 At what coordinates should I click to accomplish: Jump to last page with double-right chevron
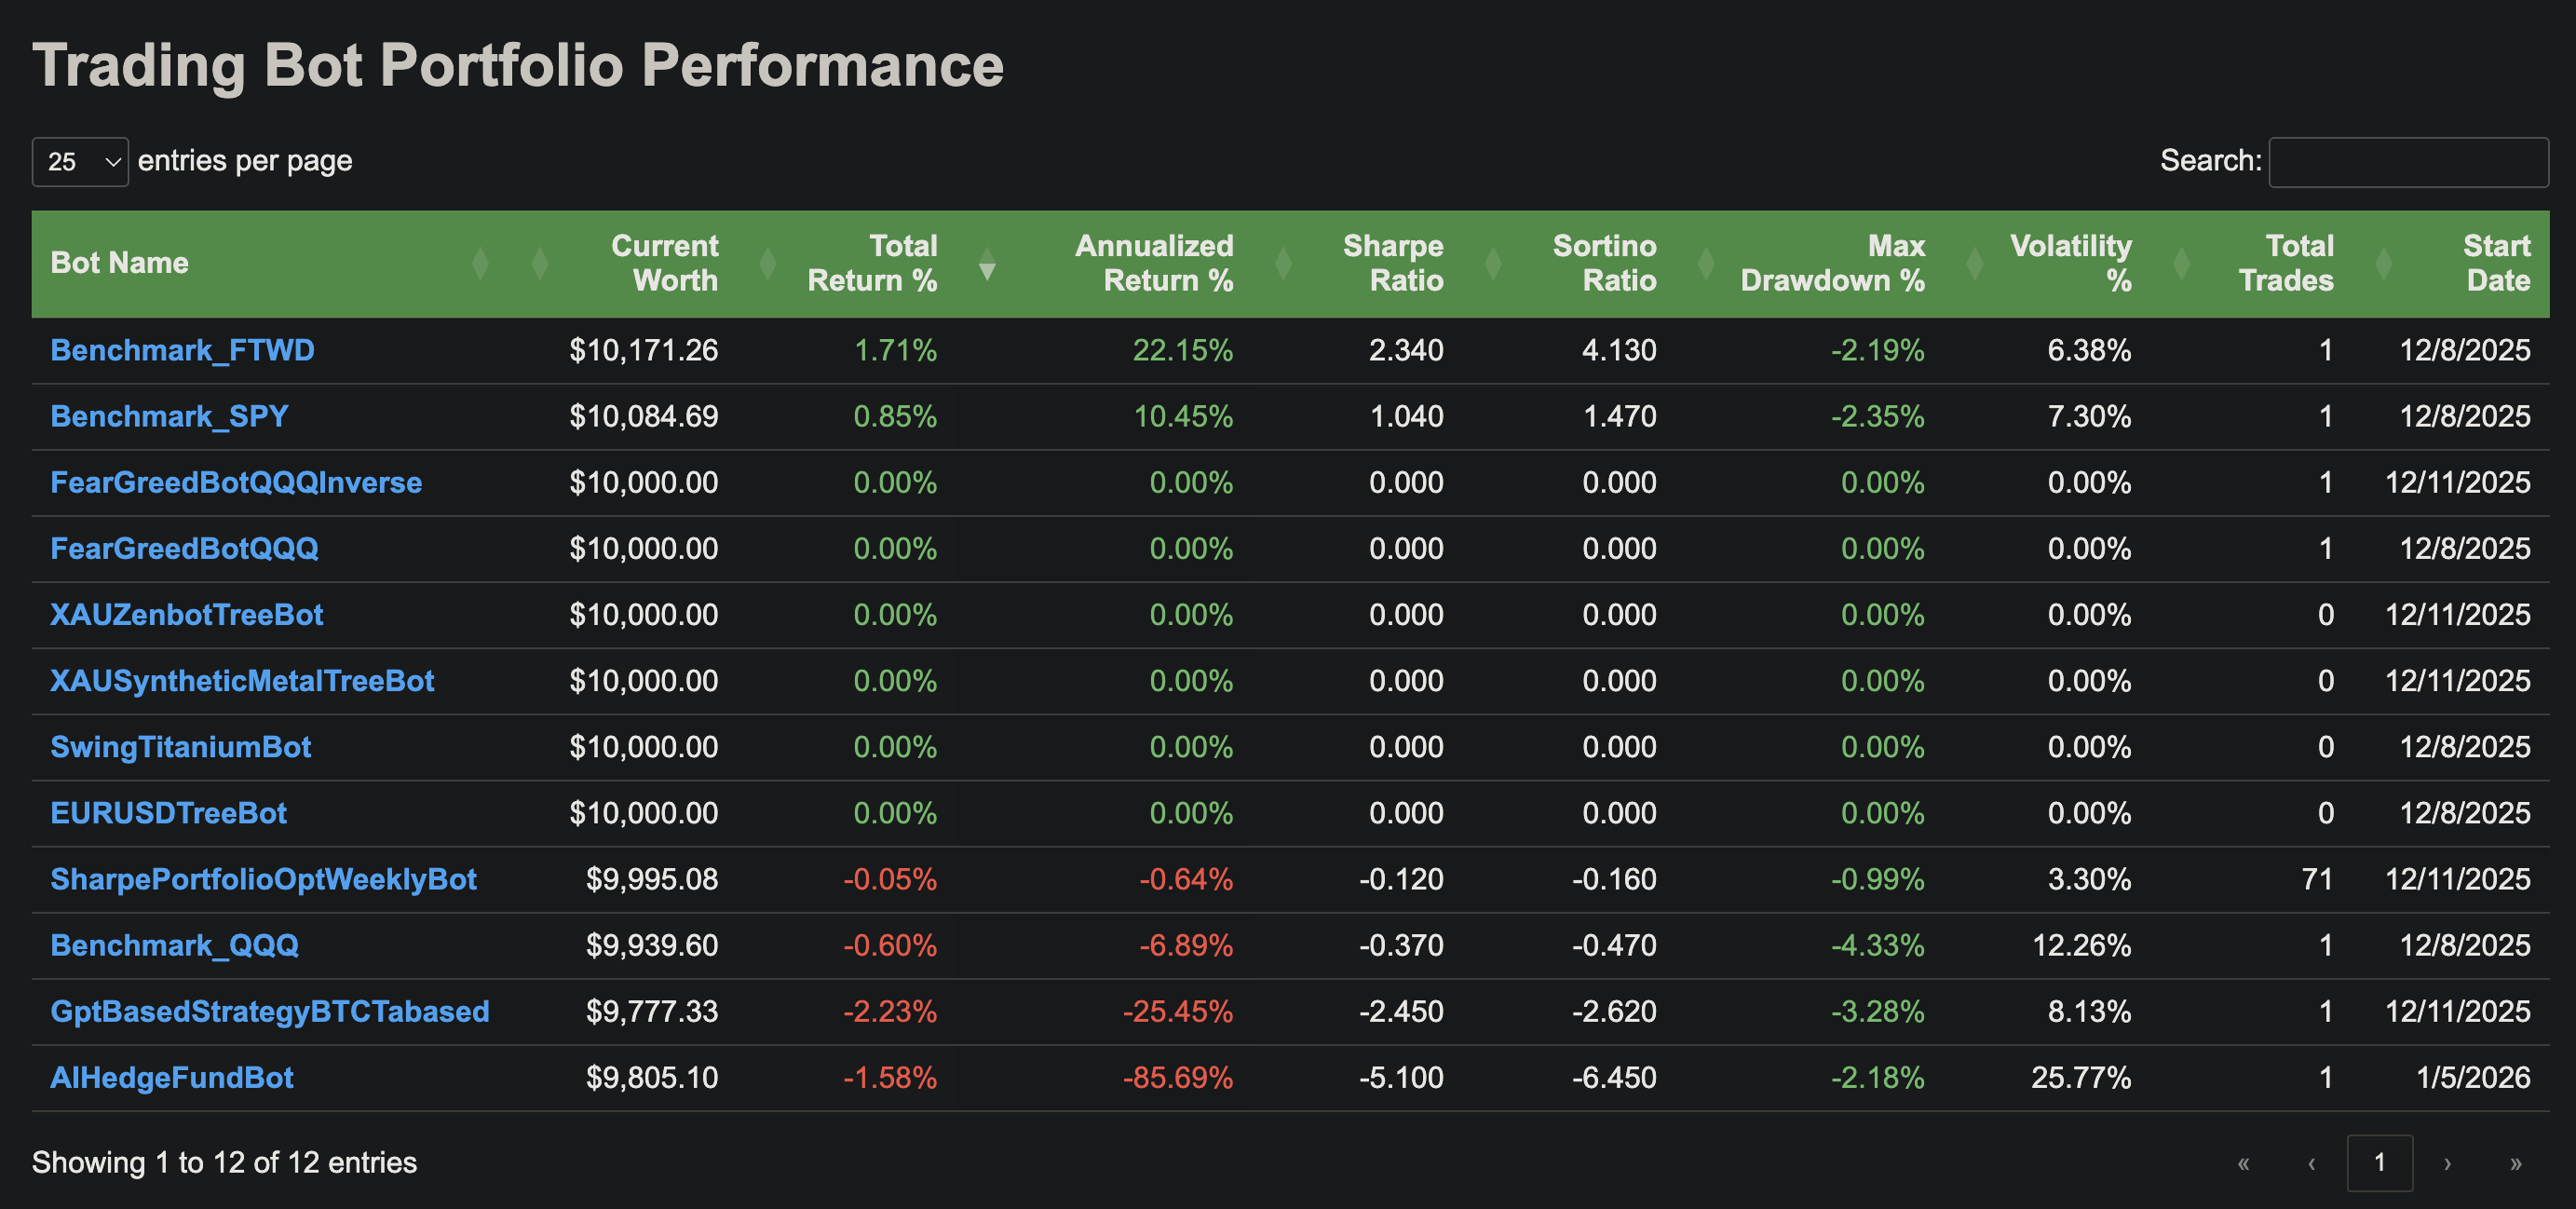point(2512,1162)
